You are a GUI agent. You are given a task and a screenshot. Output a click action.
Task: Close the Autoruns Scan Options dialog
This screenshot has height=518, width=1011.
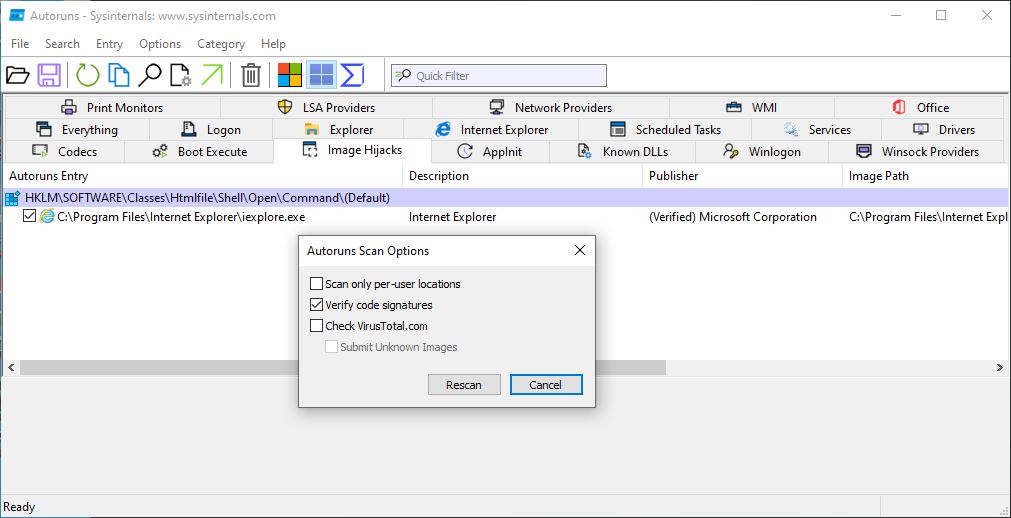coord(580,250)
